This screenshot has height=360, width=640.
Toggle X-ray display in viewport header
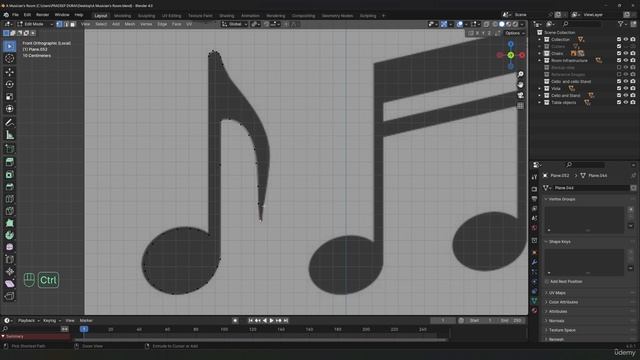pos(486,24)
